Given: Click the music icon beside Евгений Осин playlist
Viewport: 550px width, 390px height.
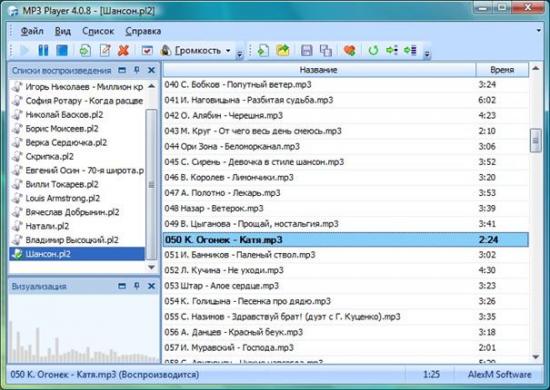Looking at the screenshot, I should coord(17,170).
